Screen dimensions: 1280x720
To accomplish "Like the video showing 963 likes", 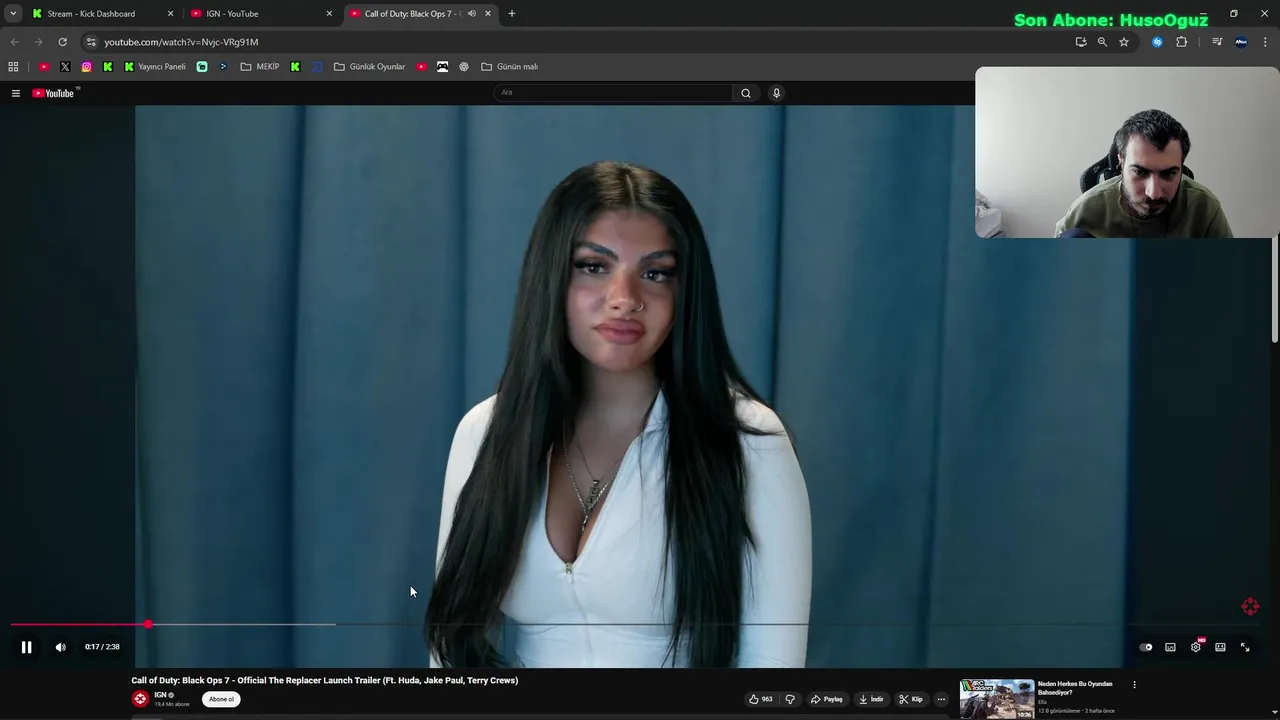I will pyautogui.click(x=761, y=699).
